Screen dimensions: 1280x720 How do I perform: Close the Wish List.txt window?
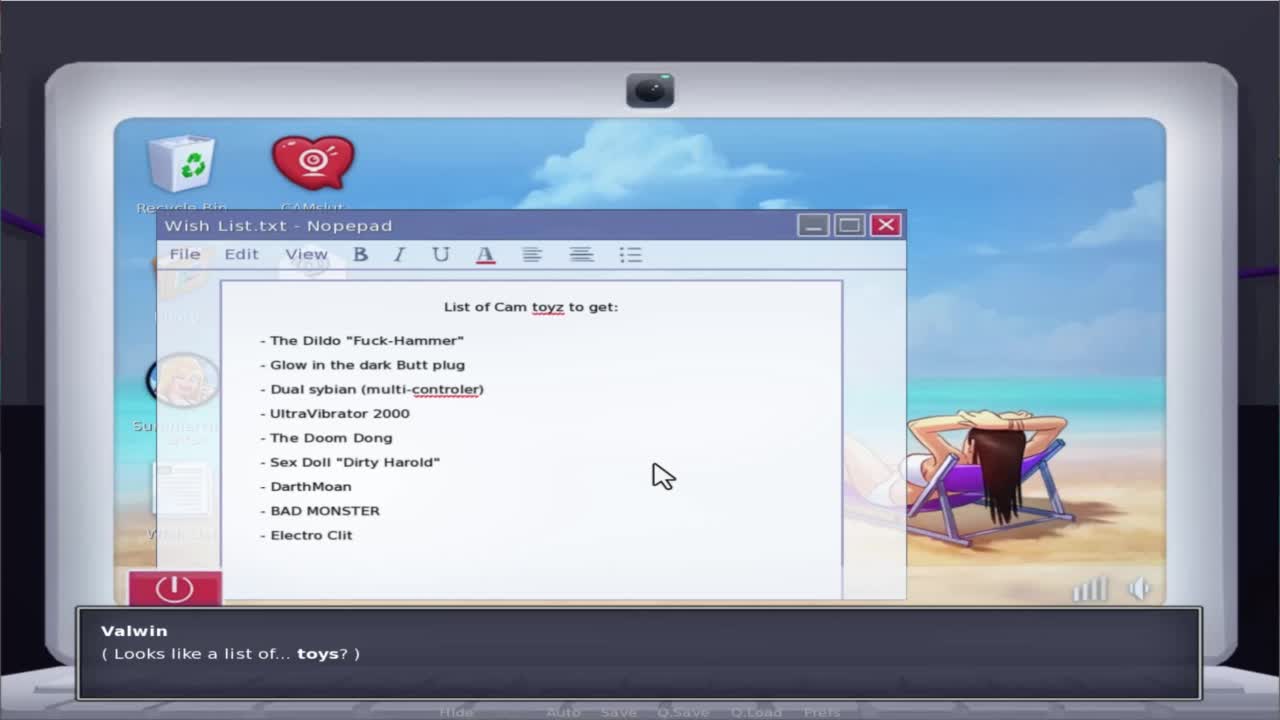click(885, 225)
